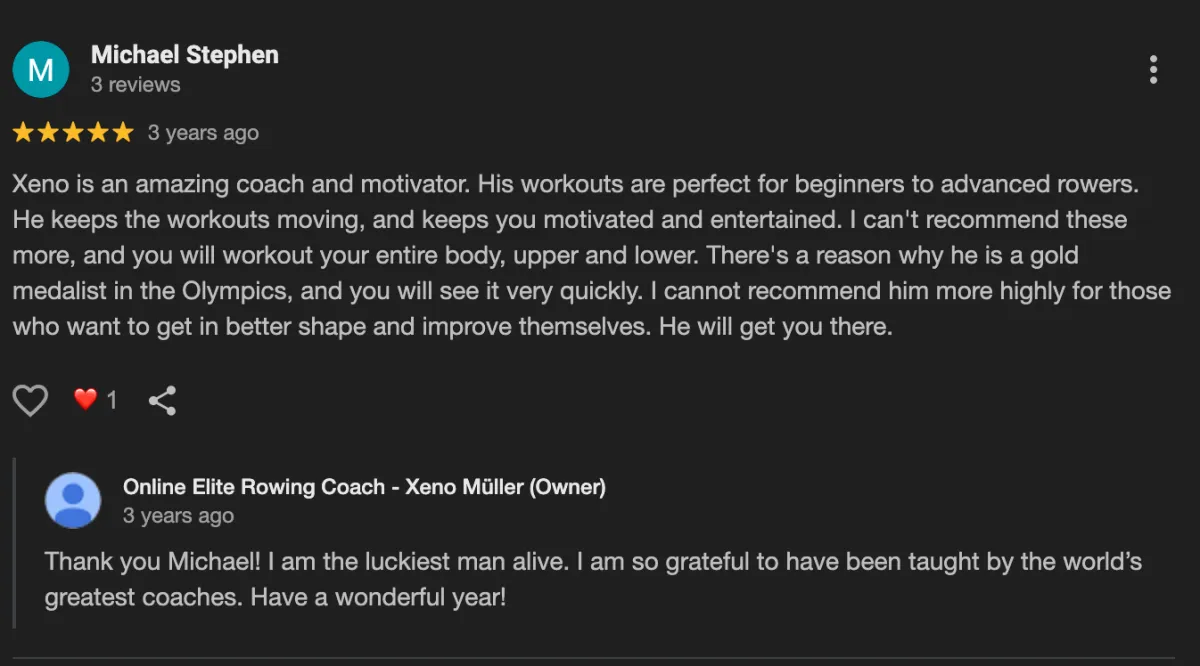
Task: Click the review's '3 years ago' timestamp
Action: [x=203, y=133]
